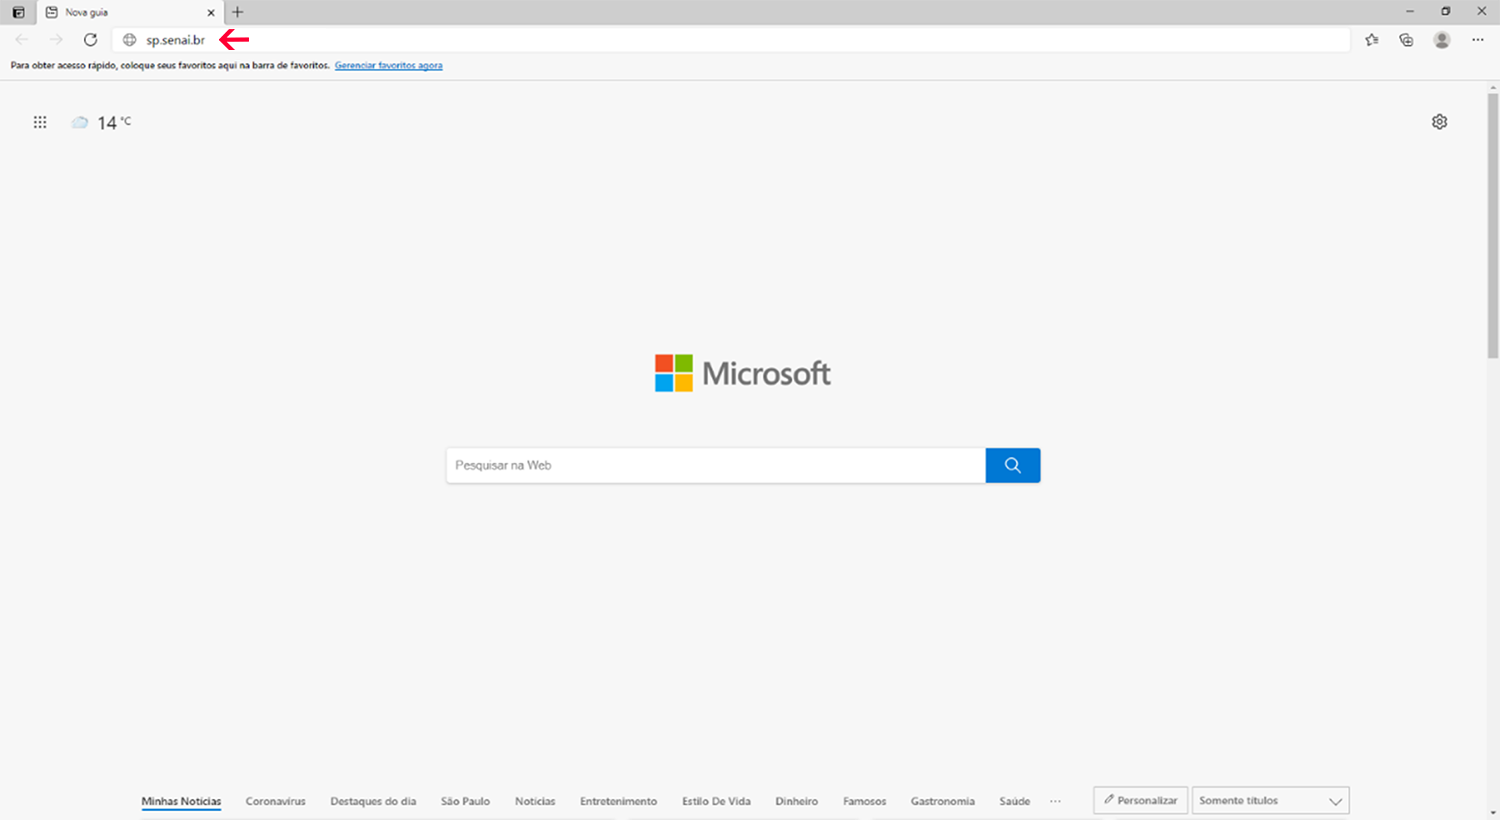Switch to the Entretenimento tab
Screen dimensions: 1500x820
click(618, 801)
